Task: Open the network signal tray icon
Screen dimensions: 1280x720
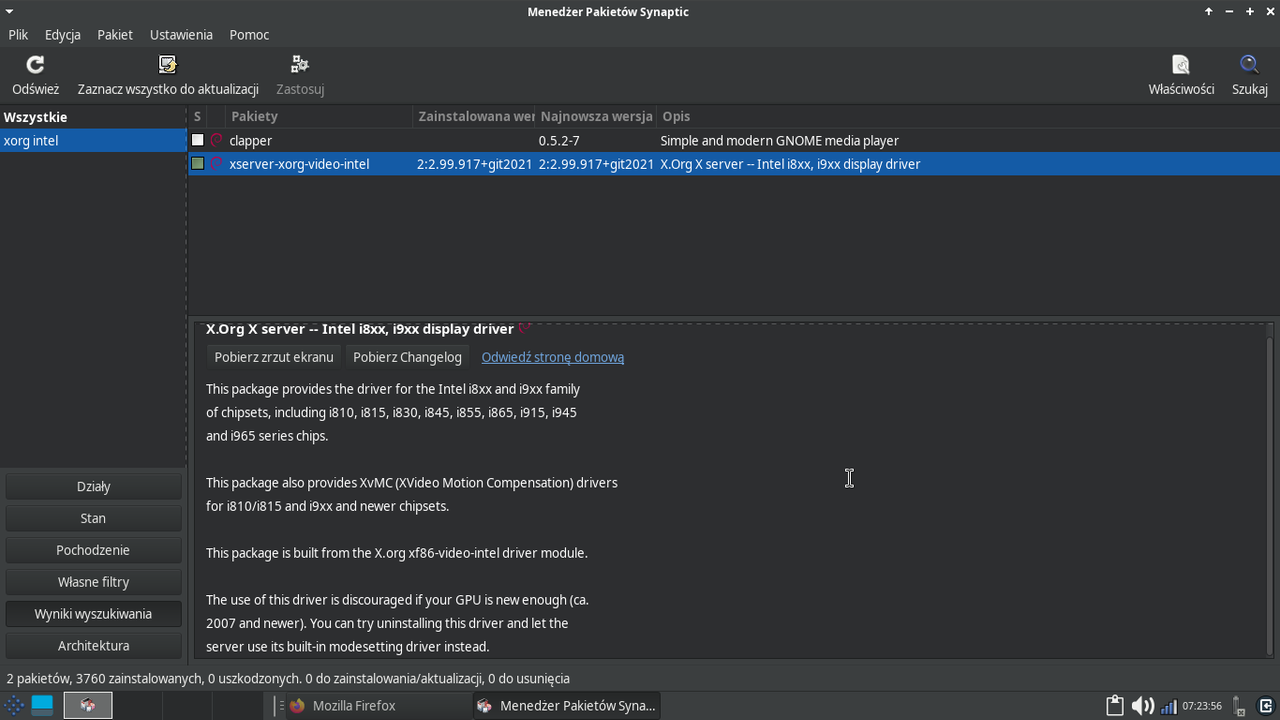Action: (1168, 706)
